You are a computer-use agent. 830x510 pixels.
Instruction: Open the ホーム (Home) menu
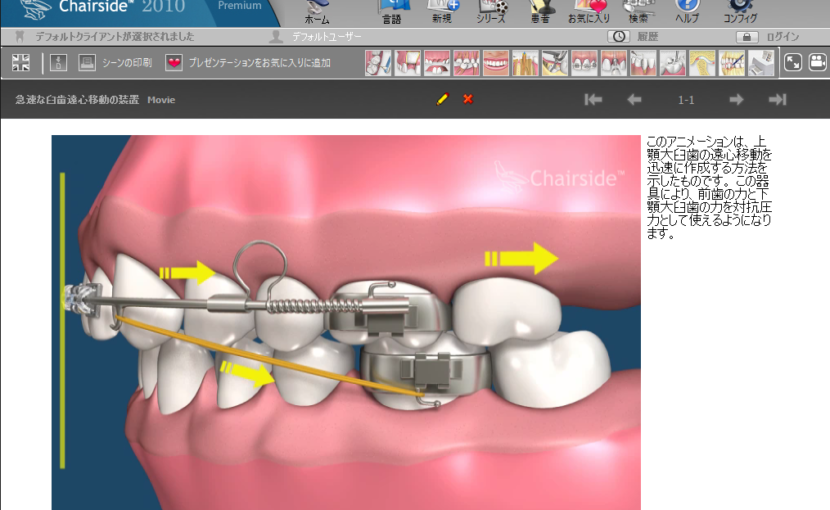[317, 13]
